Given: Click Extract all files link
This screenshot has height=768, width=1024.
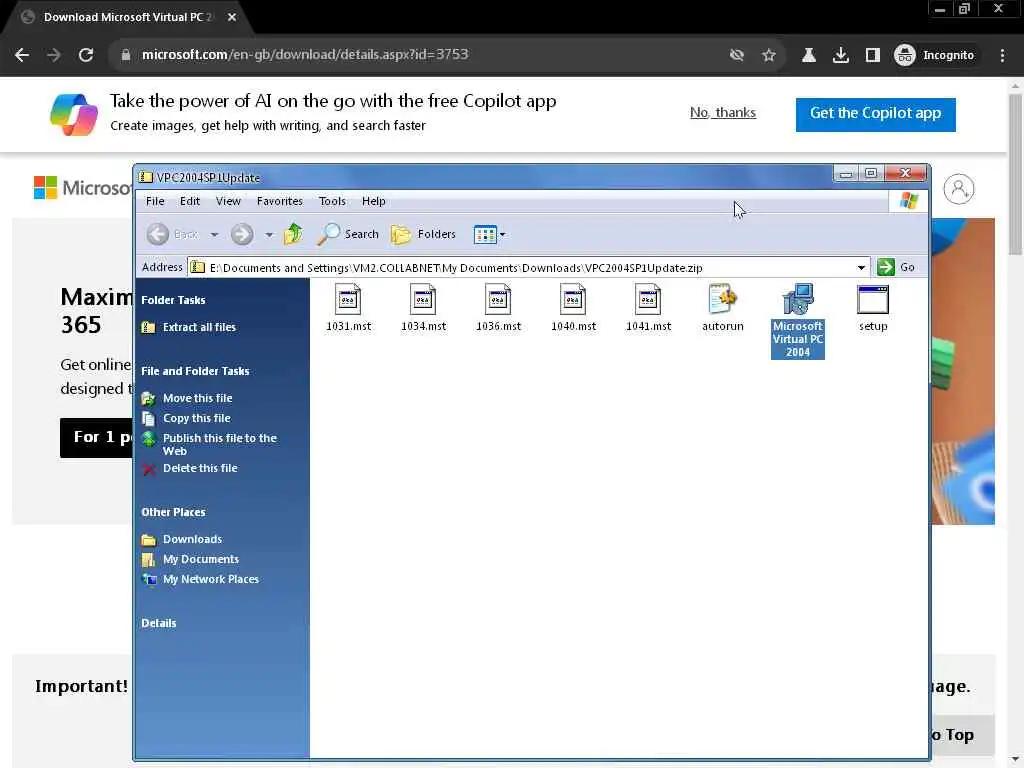Looking at the screenshot, I should 199,327.
